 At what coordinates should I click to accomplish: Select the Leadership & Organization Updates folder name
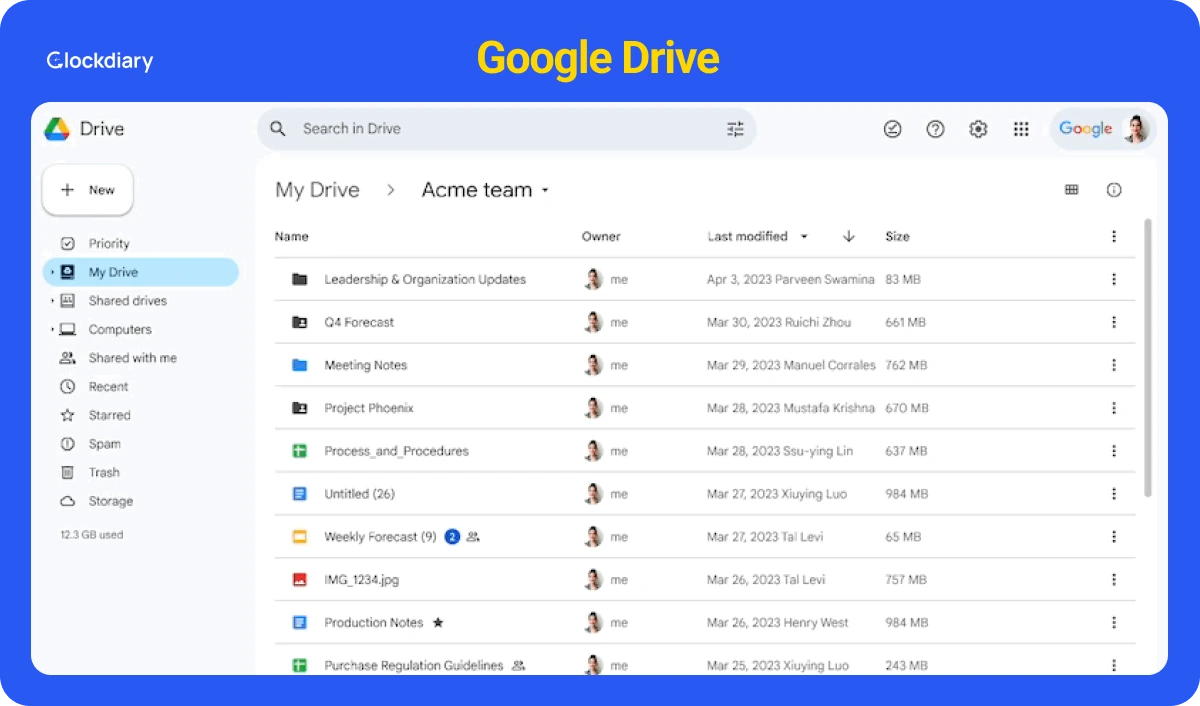(x=425, y=280)
